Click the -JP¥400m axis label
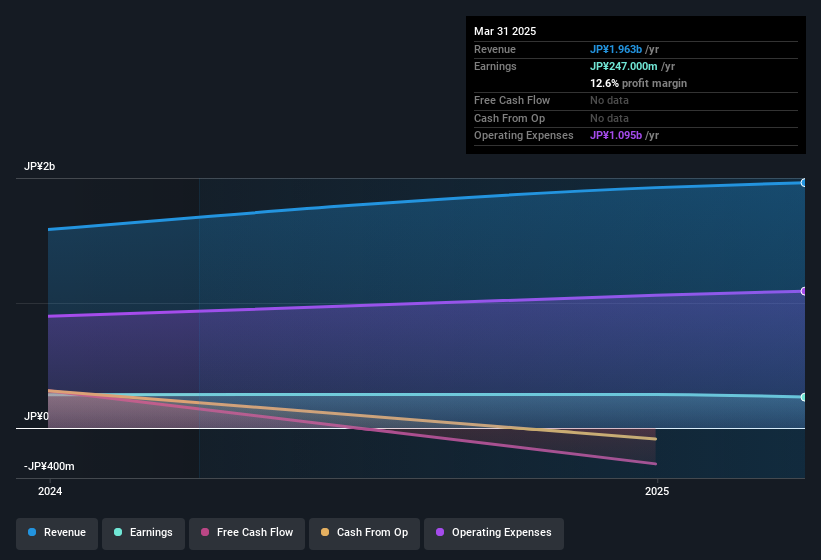This screenshot has height=560, width=821. coord(49,466)
